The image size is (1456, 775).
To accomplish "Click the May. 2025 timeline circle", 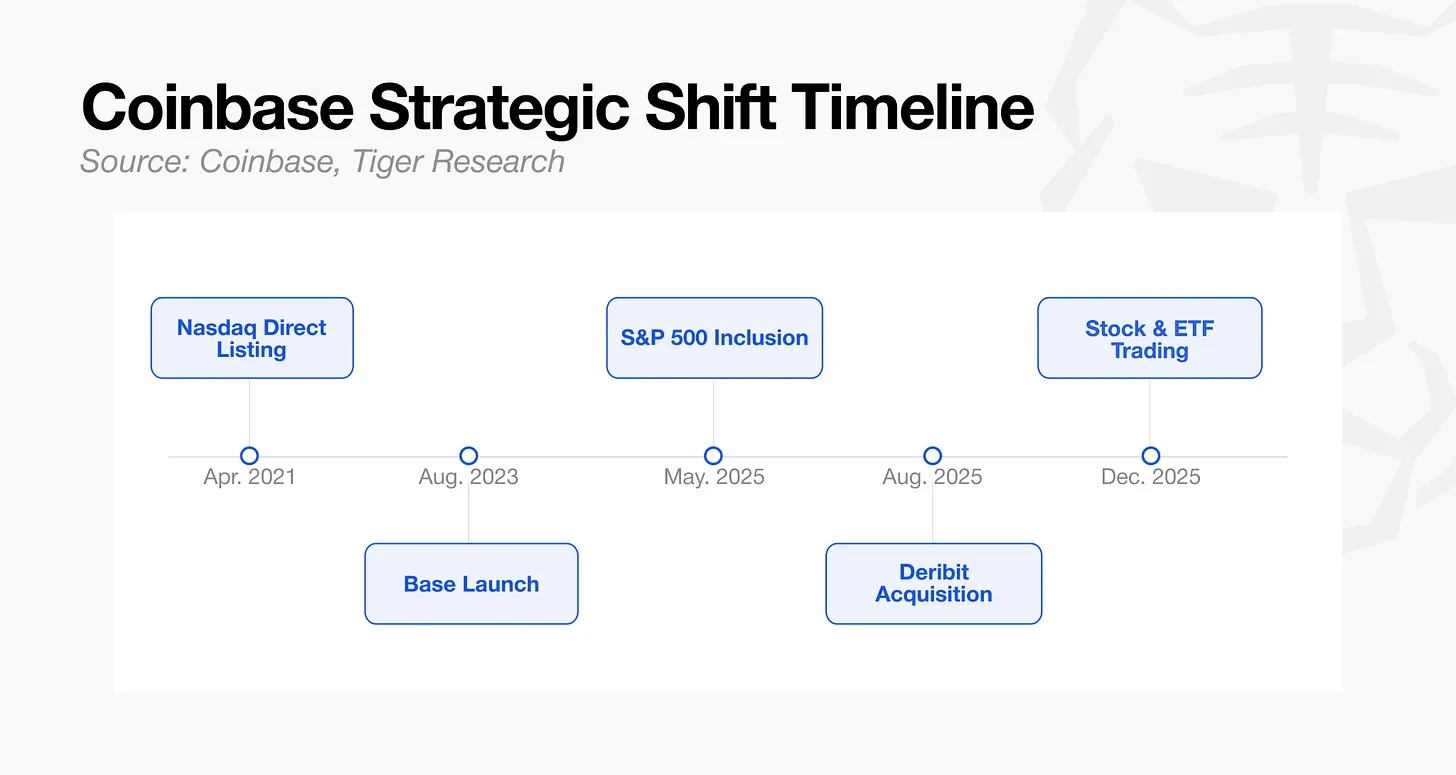I will (713, 456).
